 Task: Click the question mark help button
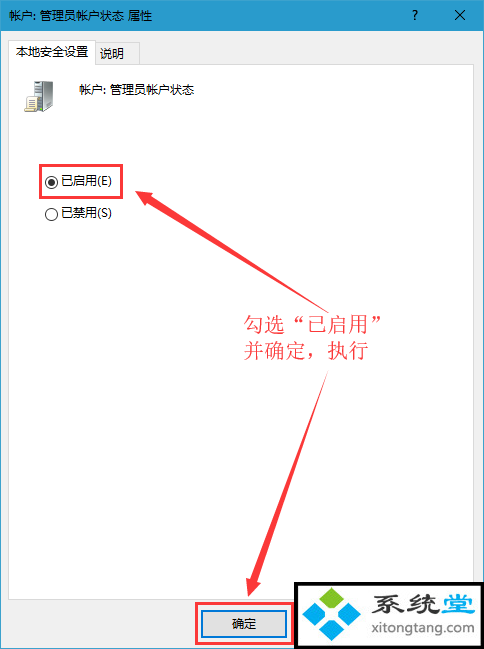[x=415, y=16]
